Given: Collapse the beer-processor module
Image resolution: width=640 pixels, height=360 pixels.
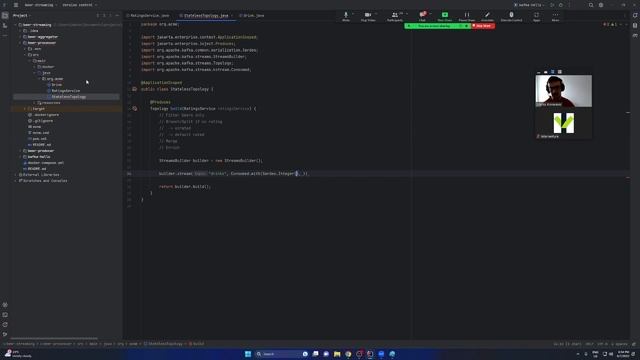Looking at the screenshot, I should coord(20,43).
